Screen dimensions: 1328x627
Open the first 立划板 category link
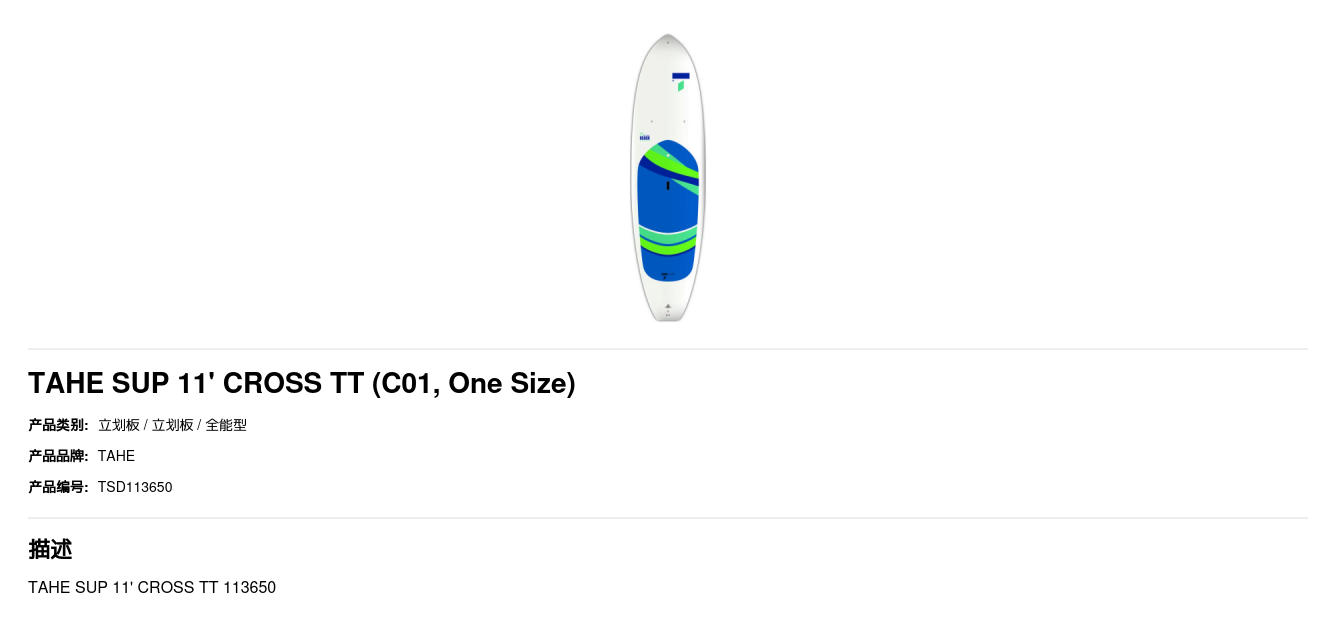[119, 425]
